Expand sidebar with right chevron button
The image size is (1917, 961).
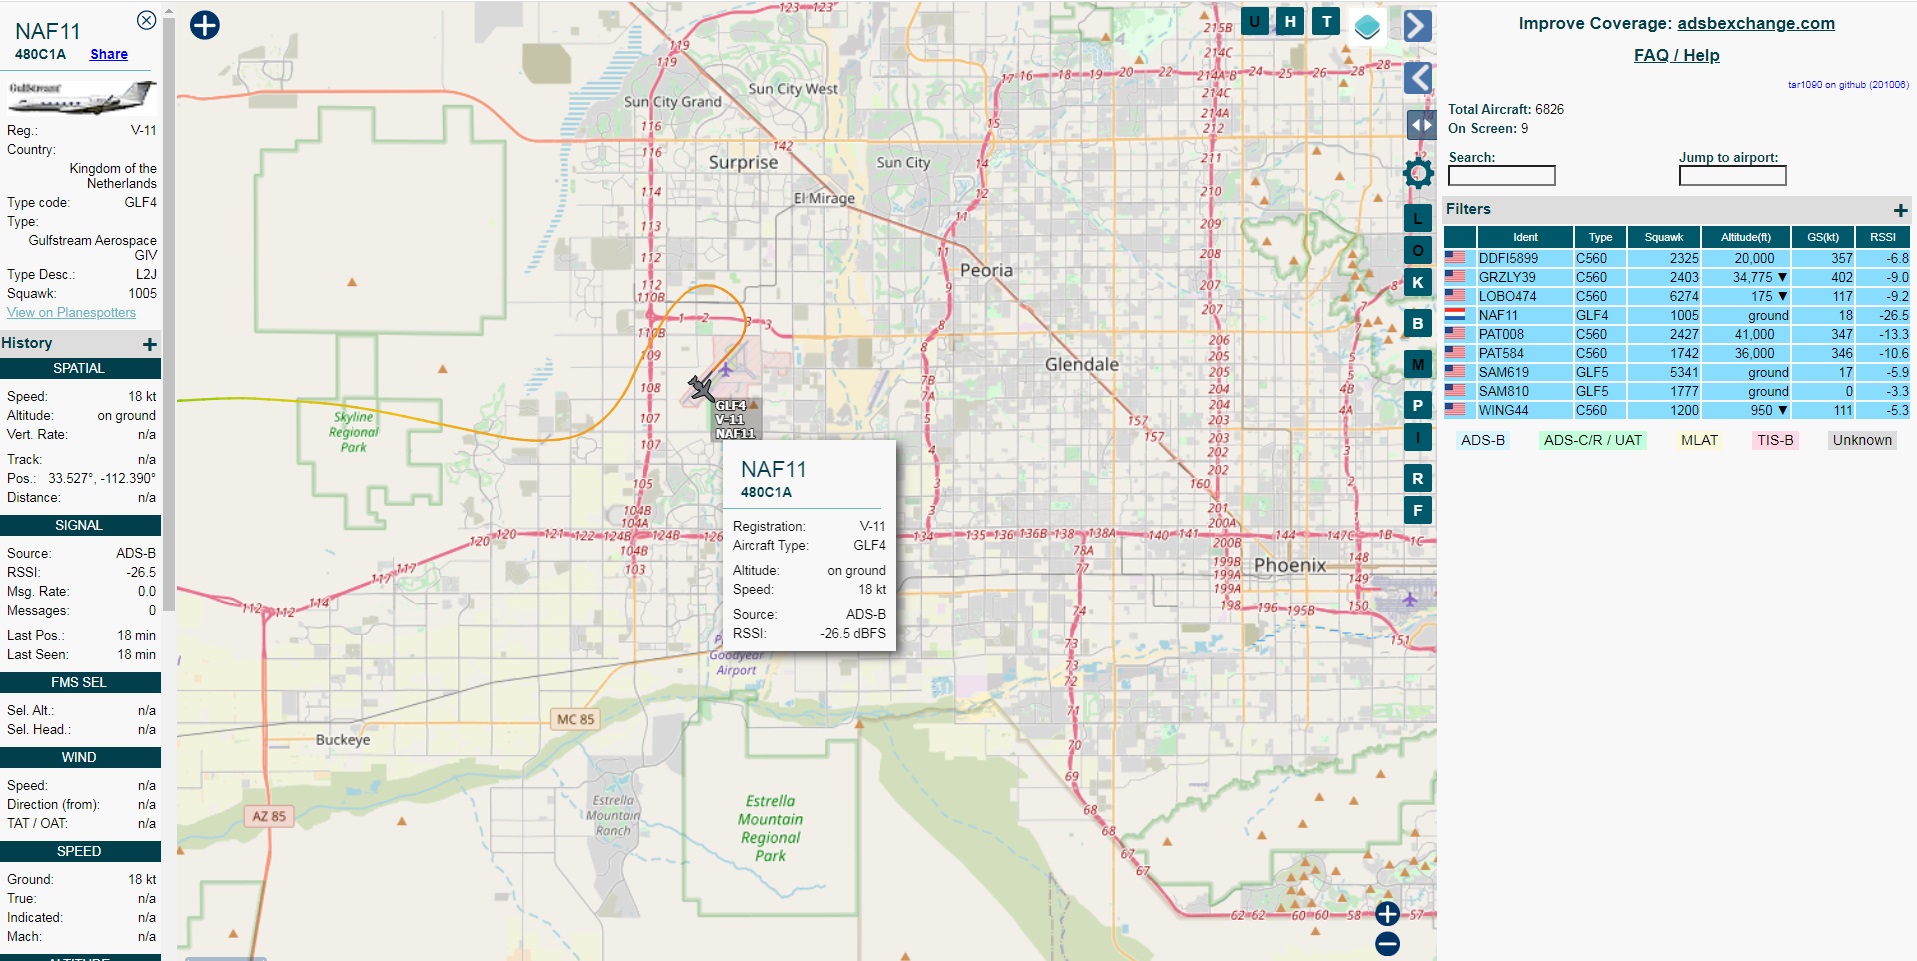[x=1418, y=25]
